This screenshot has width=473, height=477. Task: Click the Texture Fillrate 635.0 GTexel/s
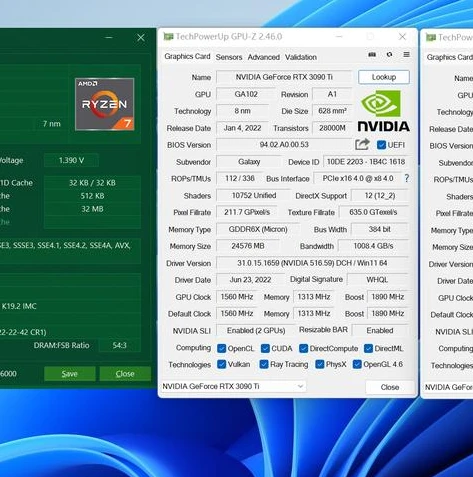click(x=373, y=212)
